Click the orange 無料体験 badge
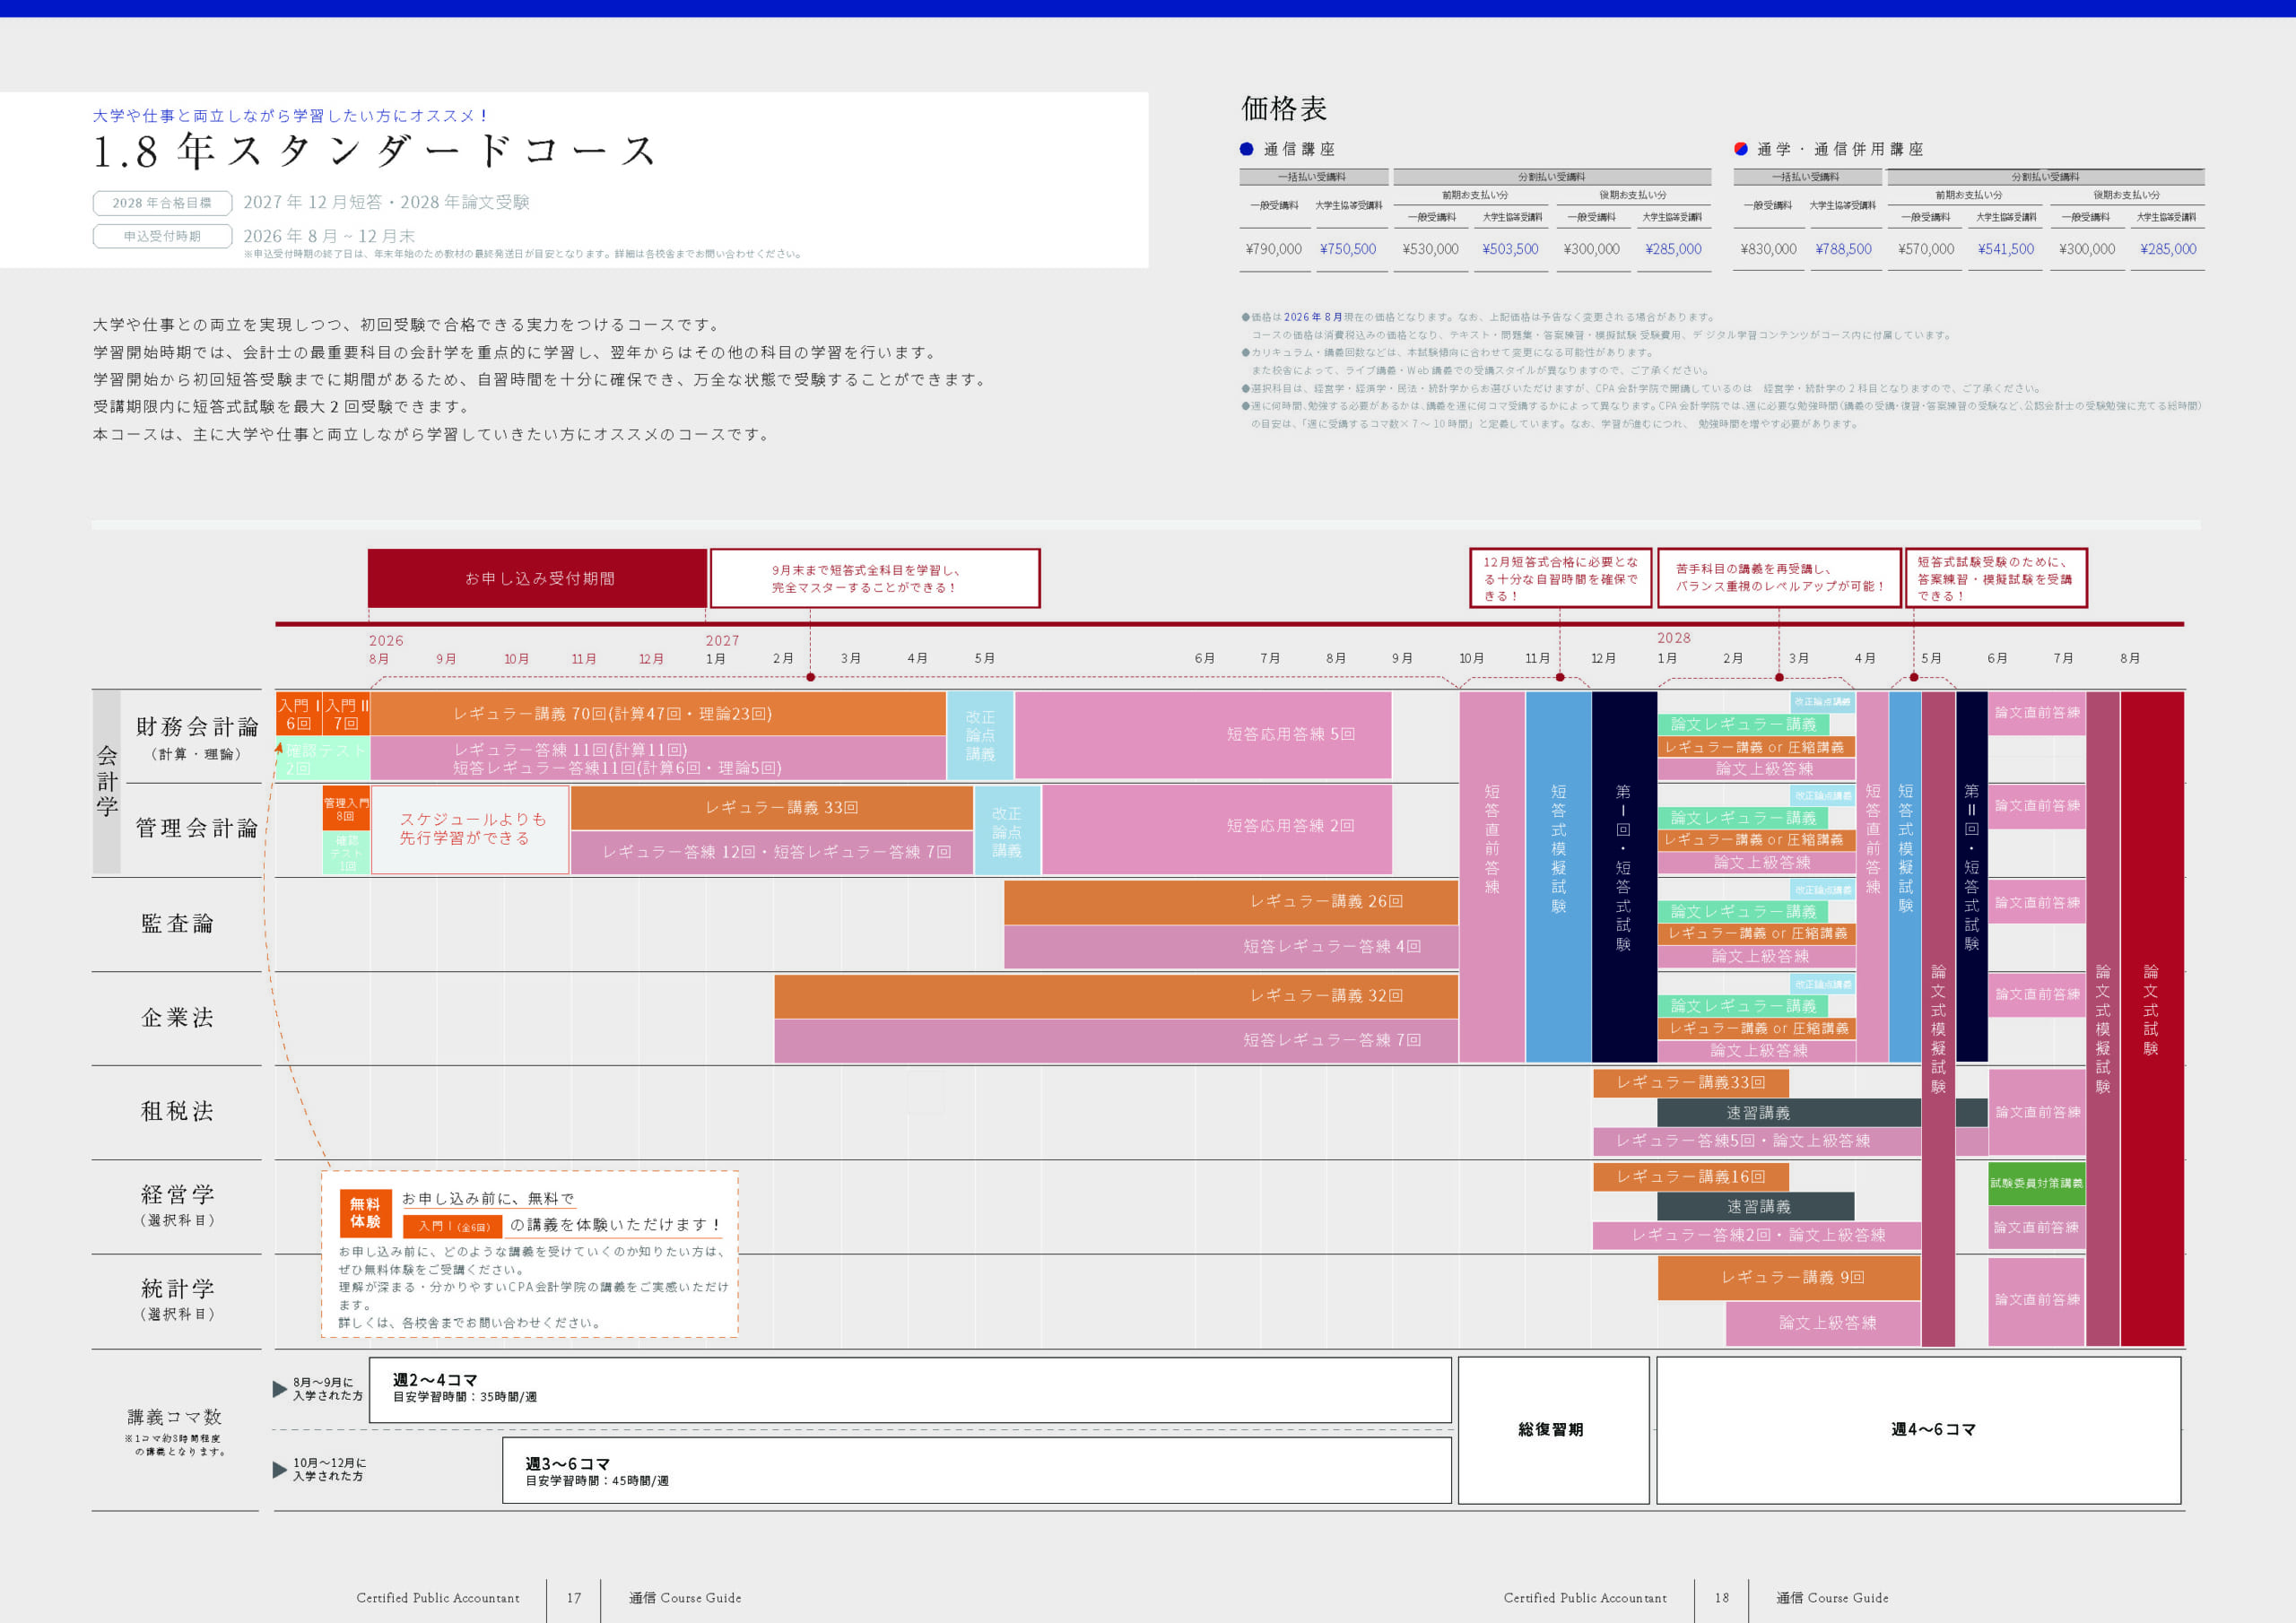Screen dimensions: 2296x1623 (365, 1213)
